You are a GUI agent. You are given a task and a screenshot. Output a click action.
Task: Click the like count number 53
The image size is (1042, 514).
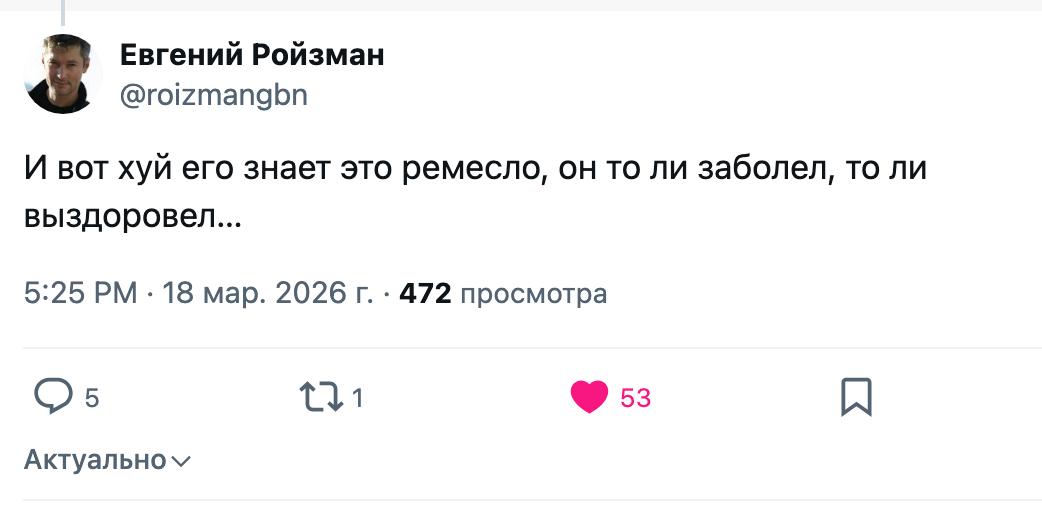pyautogui.click(x=635, y=399)
